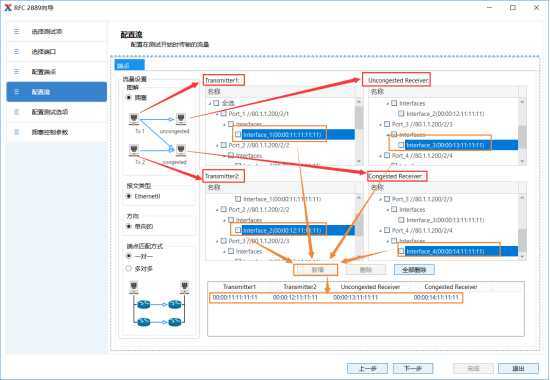Screen dimensions: 550x380
Task: Click the Transmitter1 tree vertical scrollbar
Action: coord(359,131)
